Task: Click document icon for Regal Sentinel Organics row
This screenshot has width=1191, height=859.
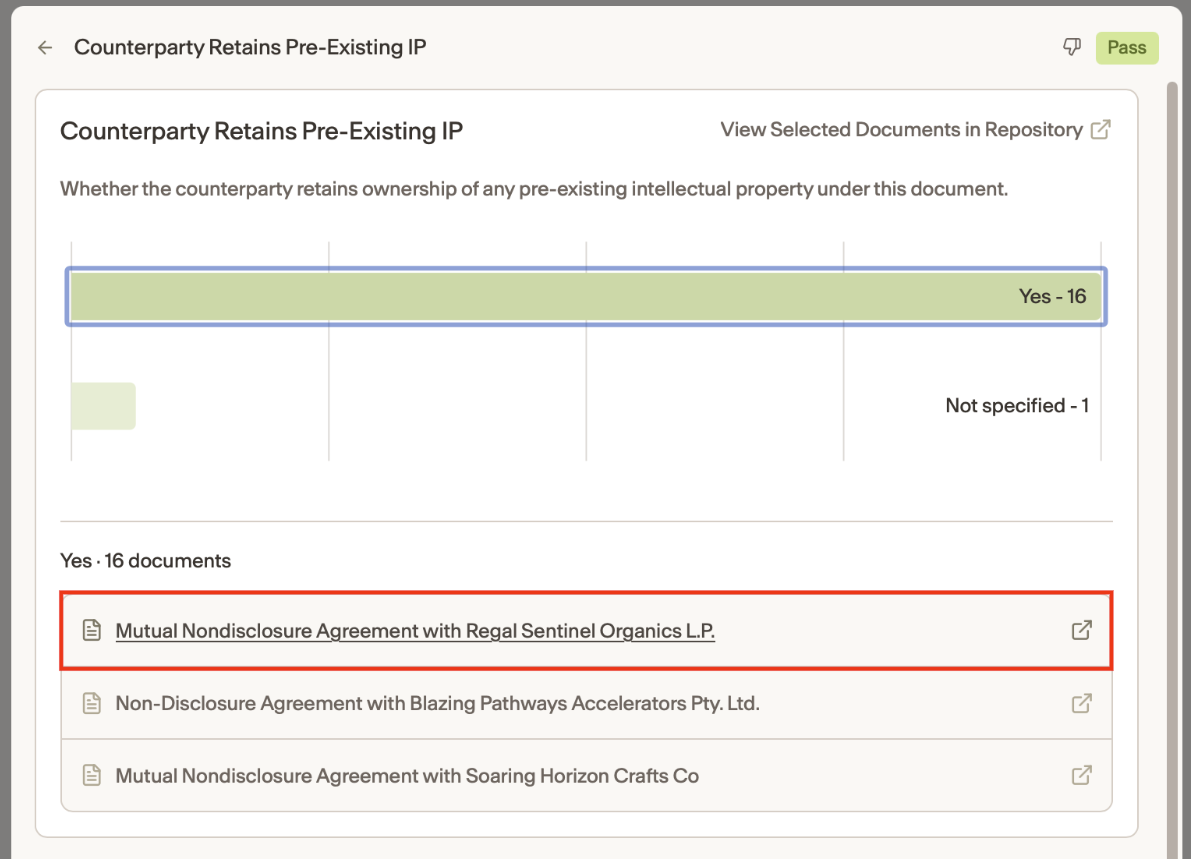Action: pyautogui.click(x=92, y=630)
